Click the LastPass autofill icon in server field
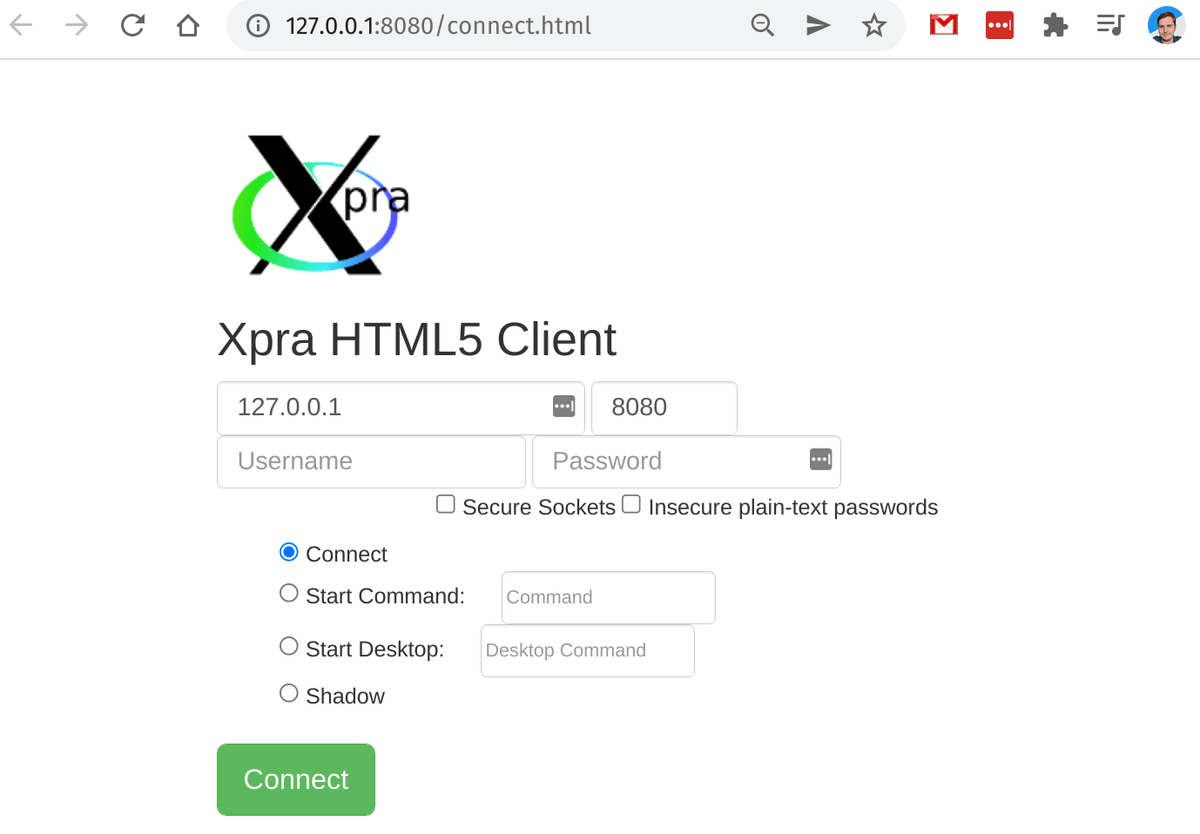 pos(563,407)
